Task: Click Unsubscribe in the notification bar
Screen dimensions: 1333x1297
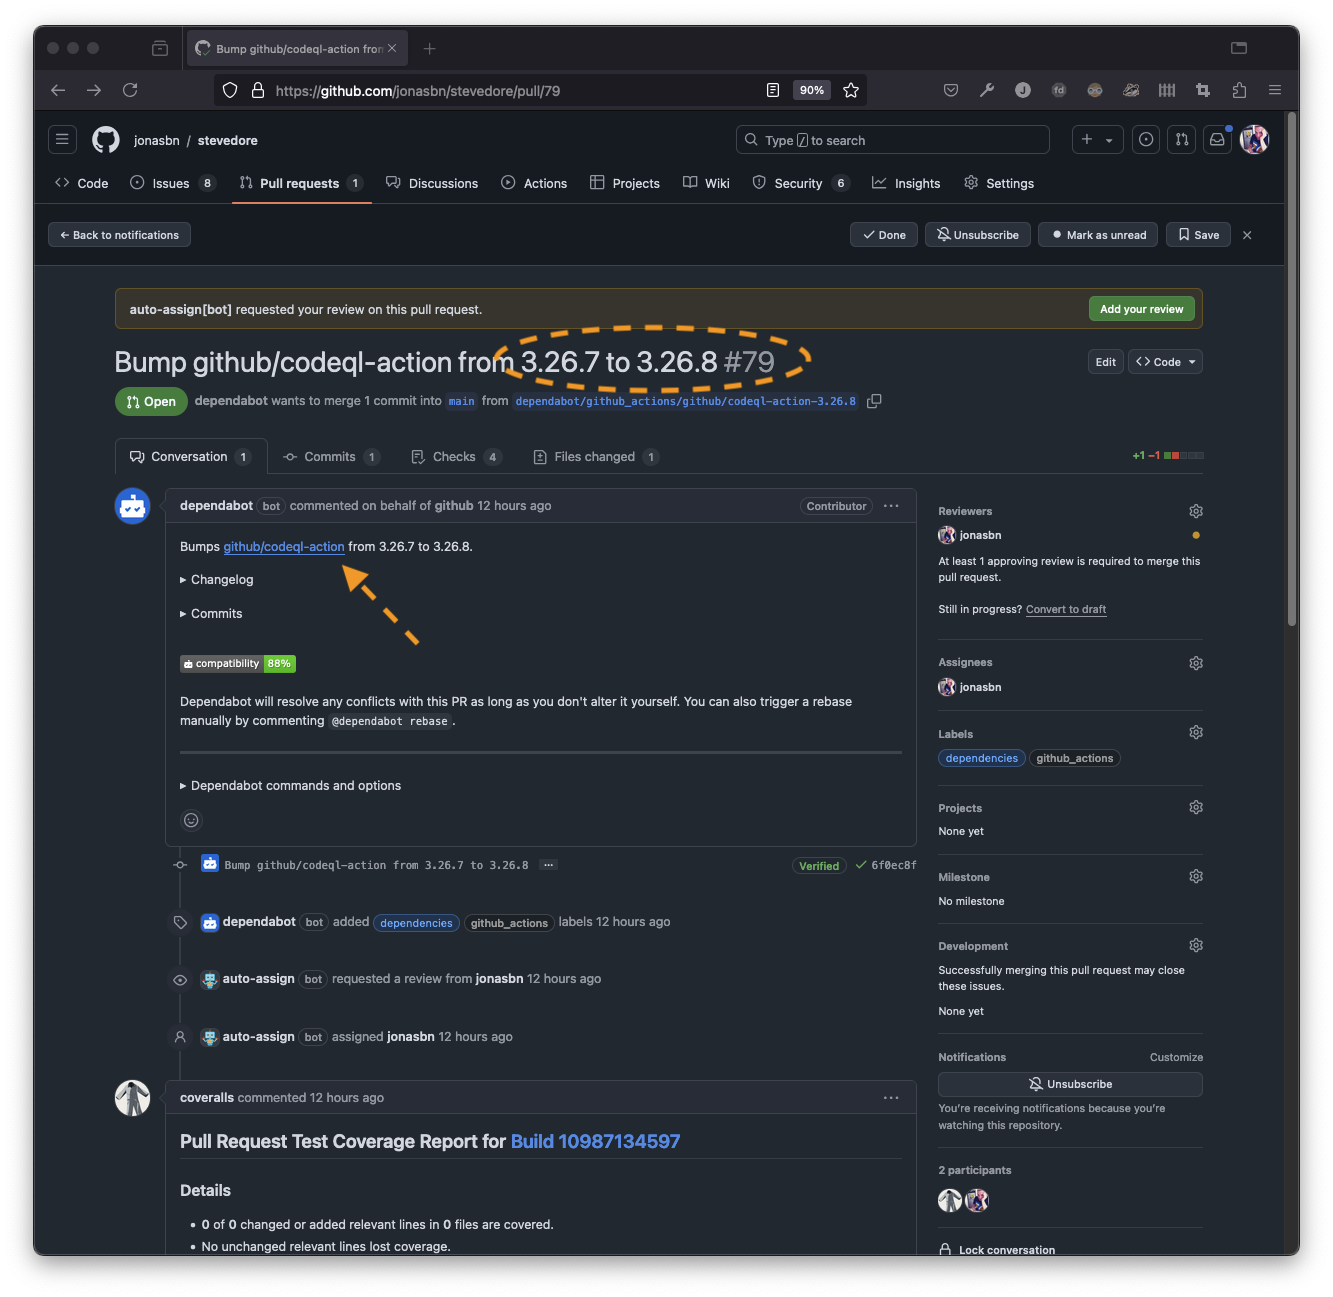Action: pos(978,235)
